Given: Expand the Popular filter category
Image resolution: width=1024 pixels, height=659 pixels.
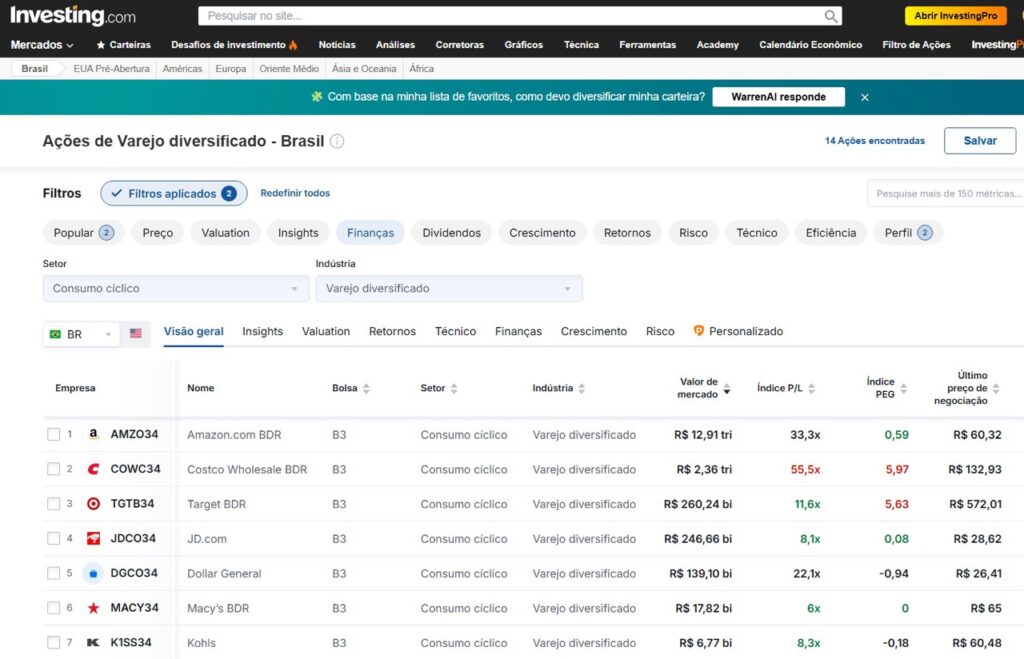Looking at the screenshot, I should pyautogui.click(x=84, y=233).
